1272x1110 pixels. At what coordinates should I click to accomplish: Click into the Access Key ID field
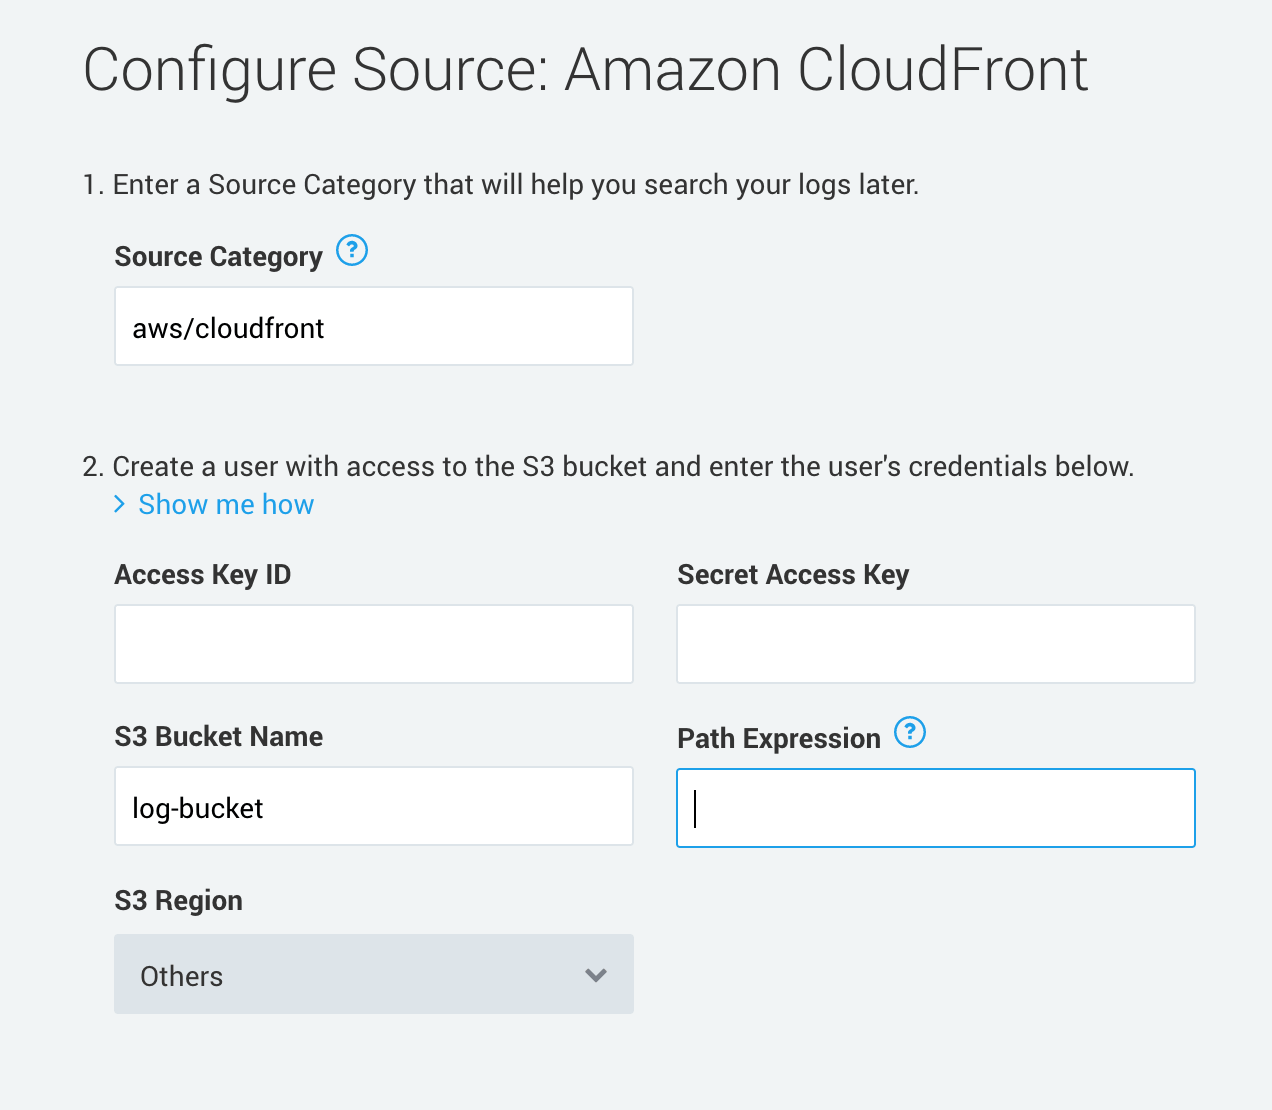point(373,644)
